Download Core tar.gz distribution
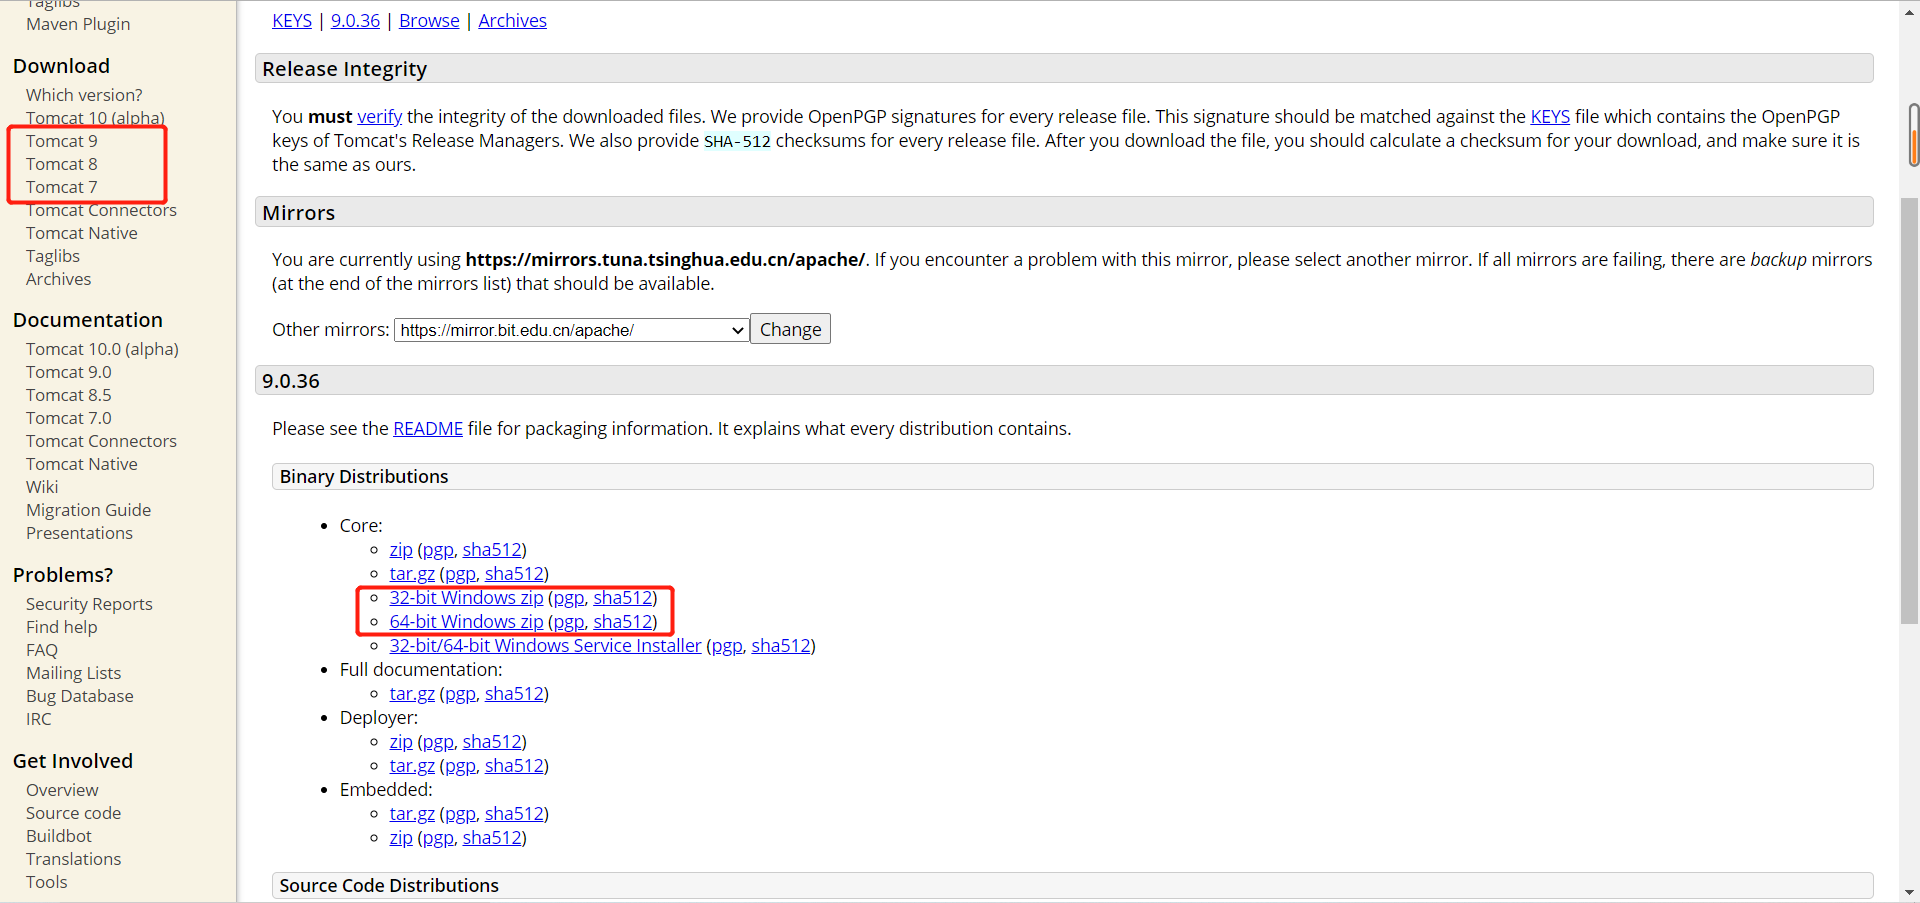The image size is (1920, 903). click(412, 574)
